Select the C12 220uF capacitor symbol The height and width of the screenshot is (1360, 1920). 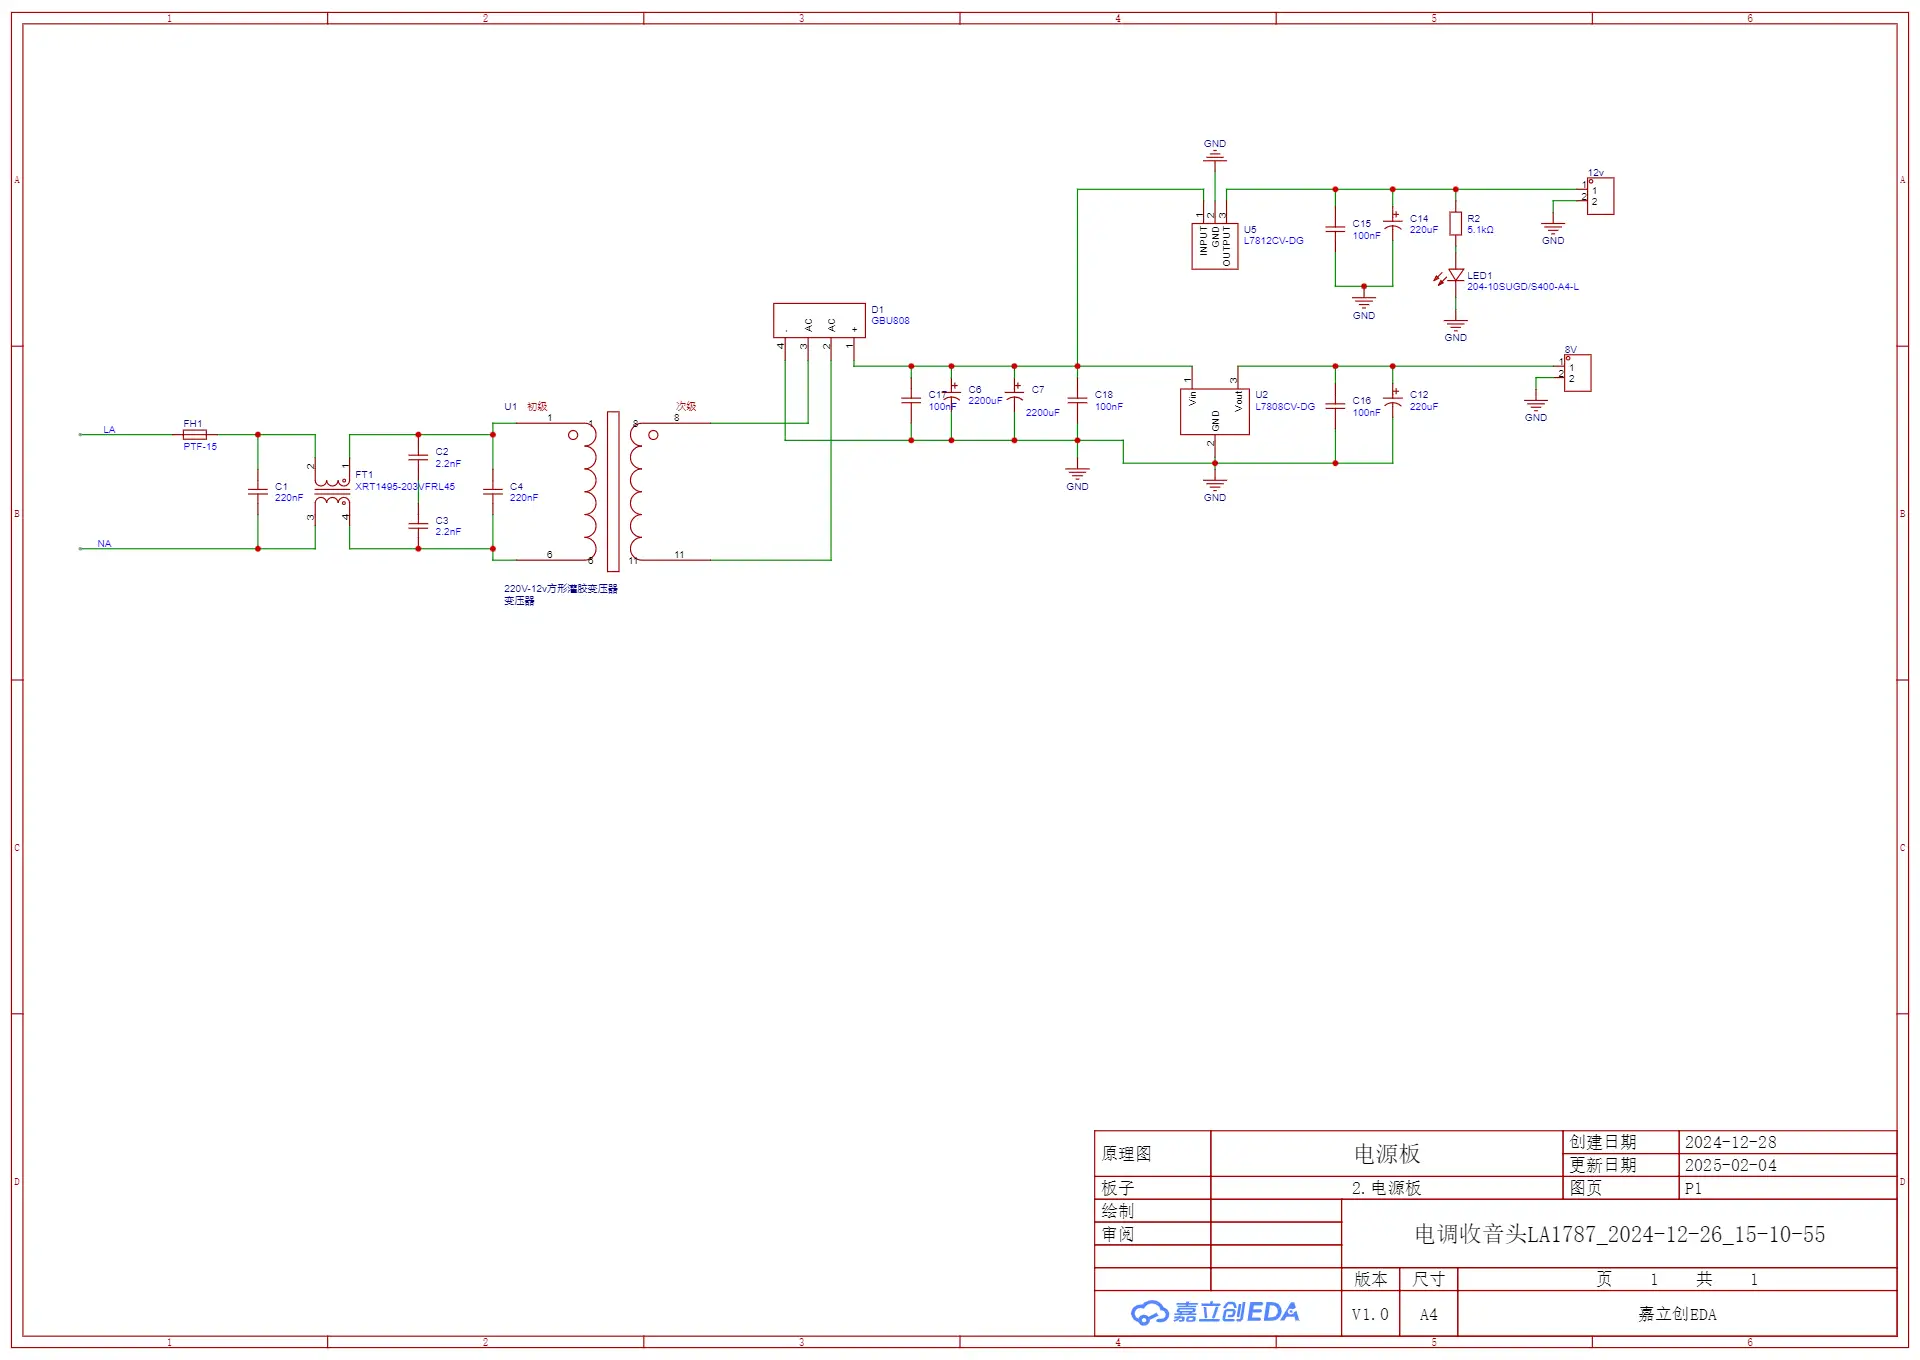click(1392, 401)
